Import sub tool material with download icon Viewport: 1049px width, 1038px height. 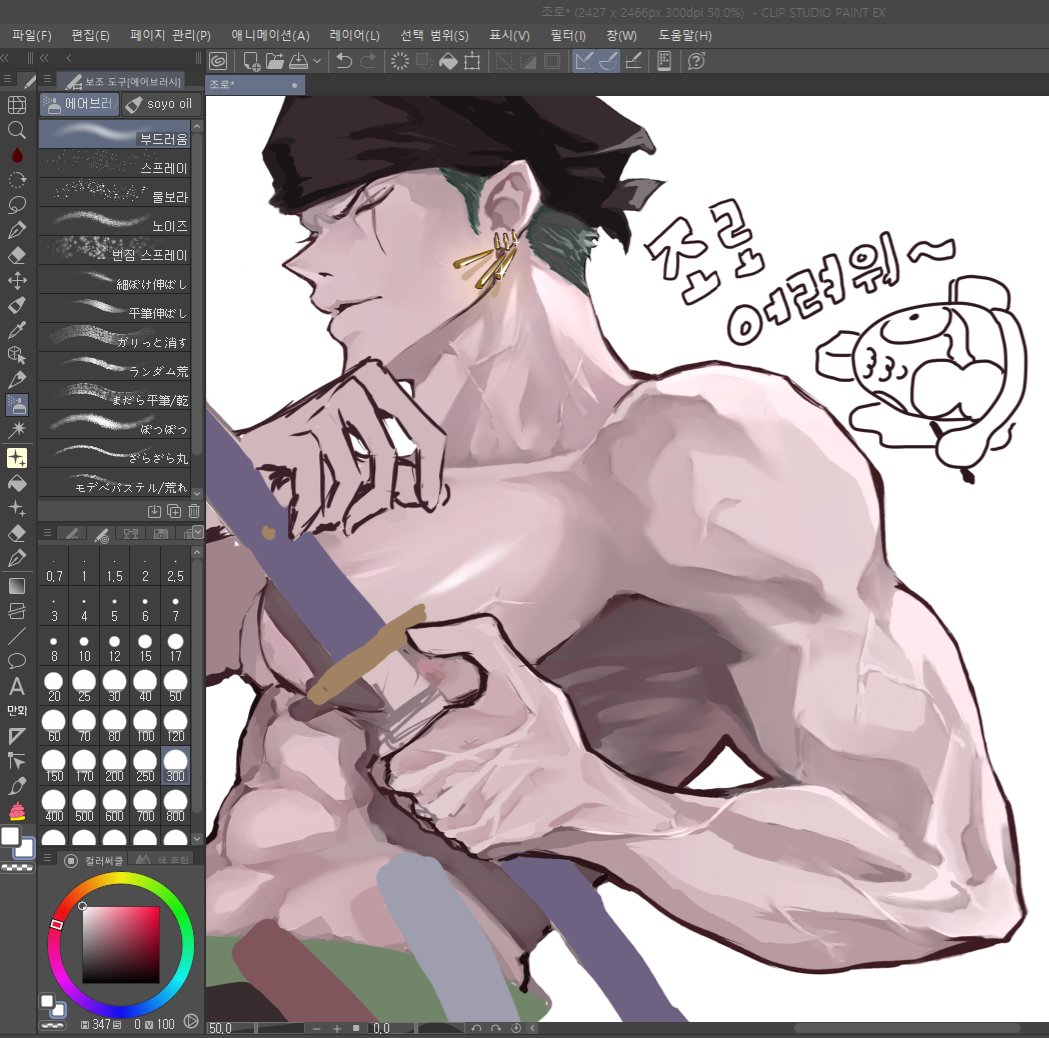pyautogui.click(x=154, y=511)
